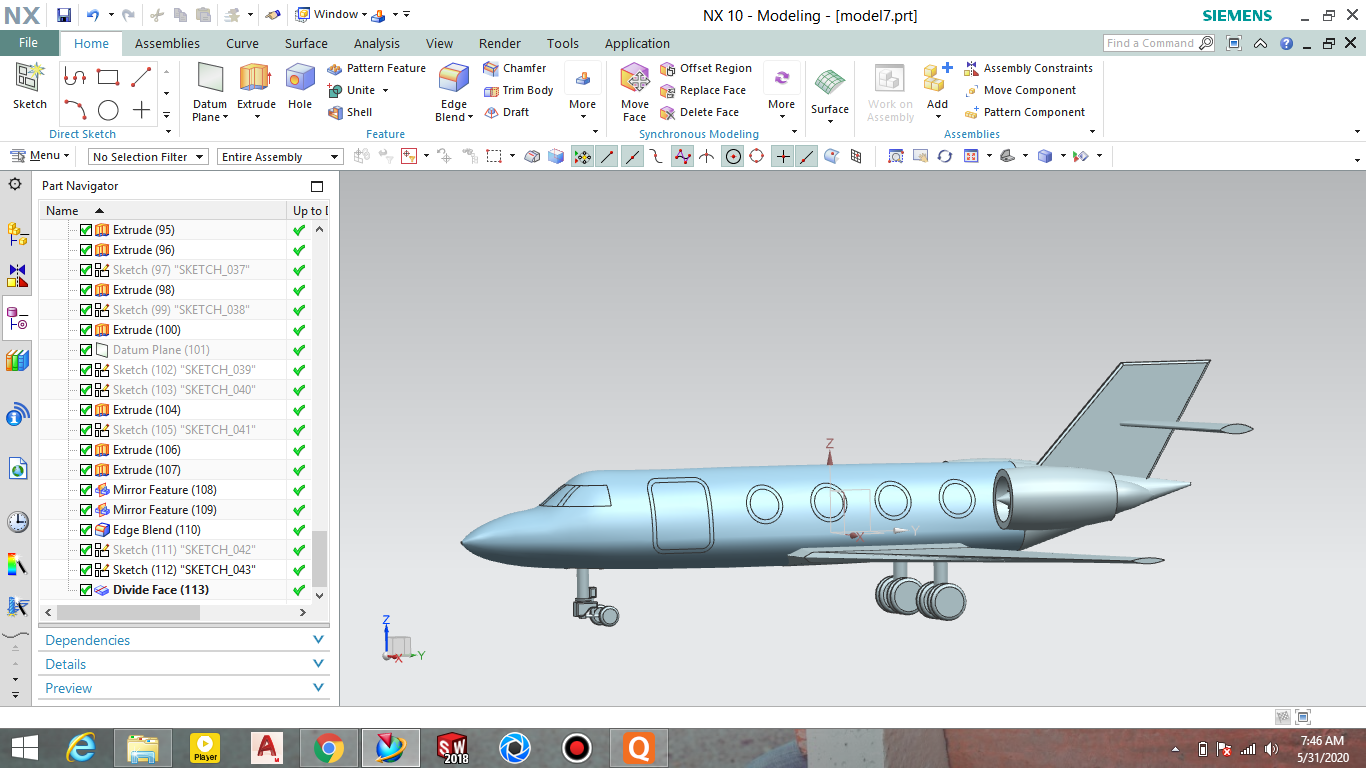Suppress Mirror Feature (108) via its checkbox
This screenshot has height=768, width=1366.
[x=85, y=490]
